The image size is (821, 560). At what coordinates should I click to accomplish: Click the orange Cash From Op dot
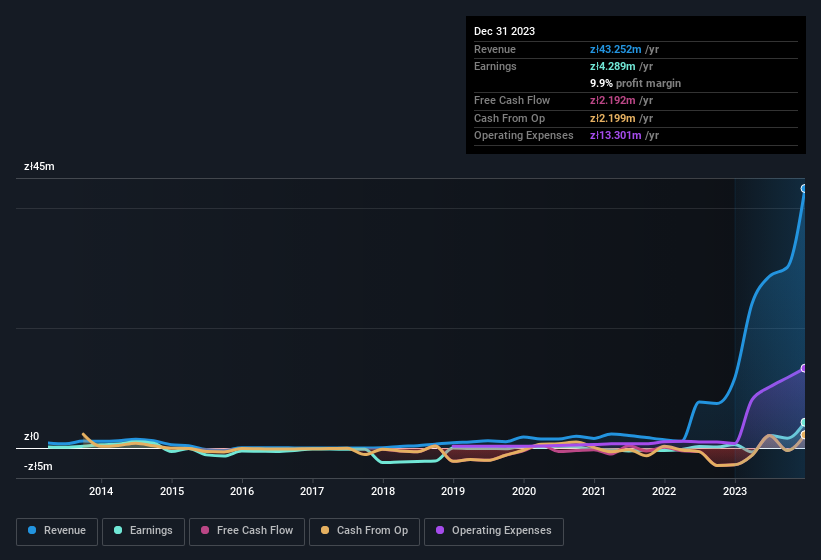coord(325,530)
